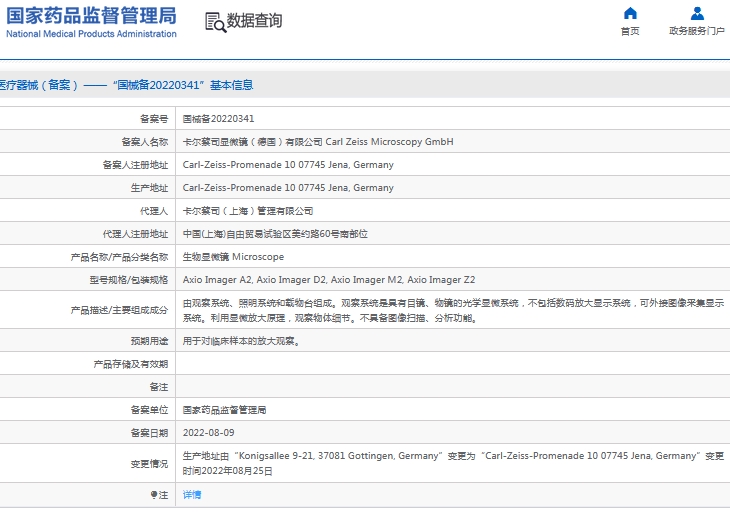Click the 型号规格/包装规格 row label
The image size is (730, 512).
(x=129, y=280)
